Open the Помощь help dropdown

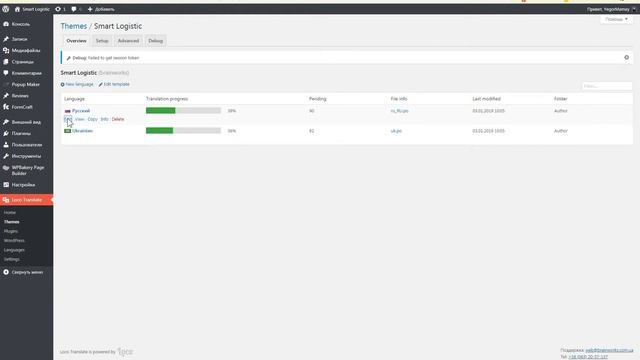click(617, 19)
